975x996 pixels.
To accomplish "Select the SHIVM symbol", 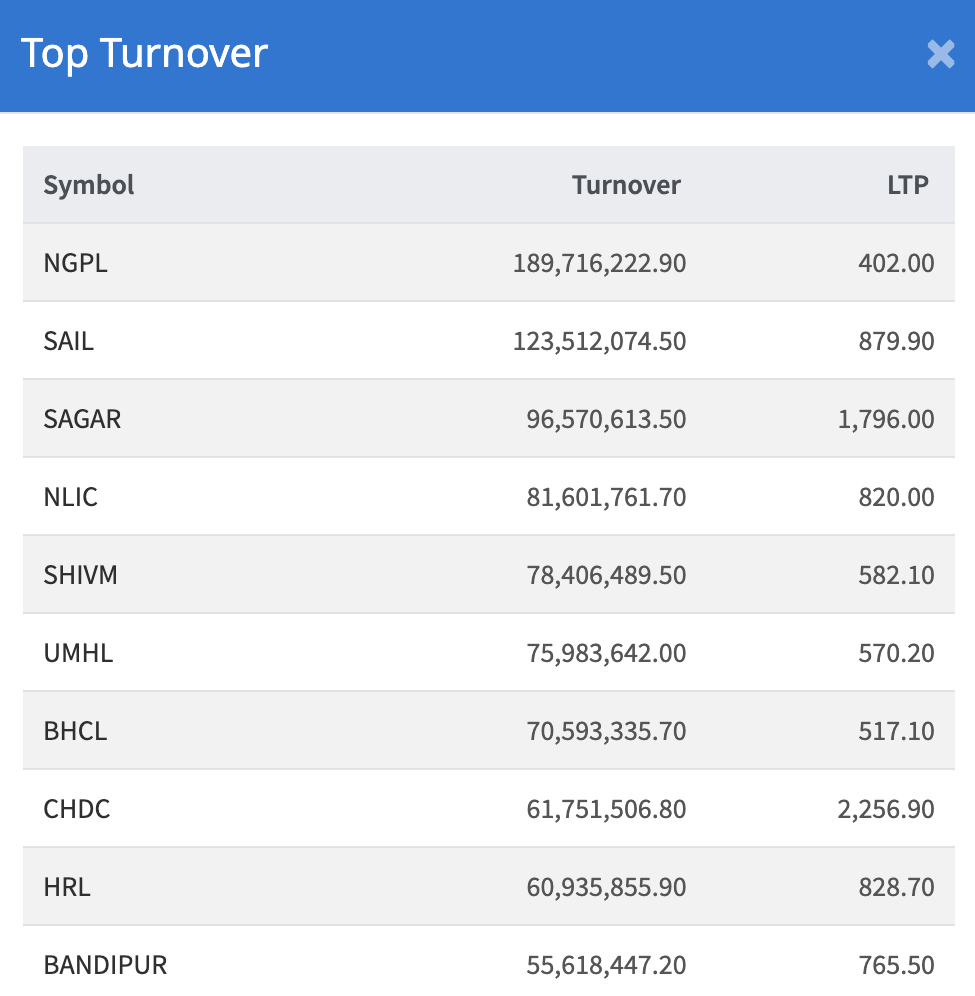I will tap(81, 575).
